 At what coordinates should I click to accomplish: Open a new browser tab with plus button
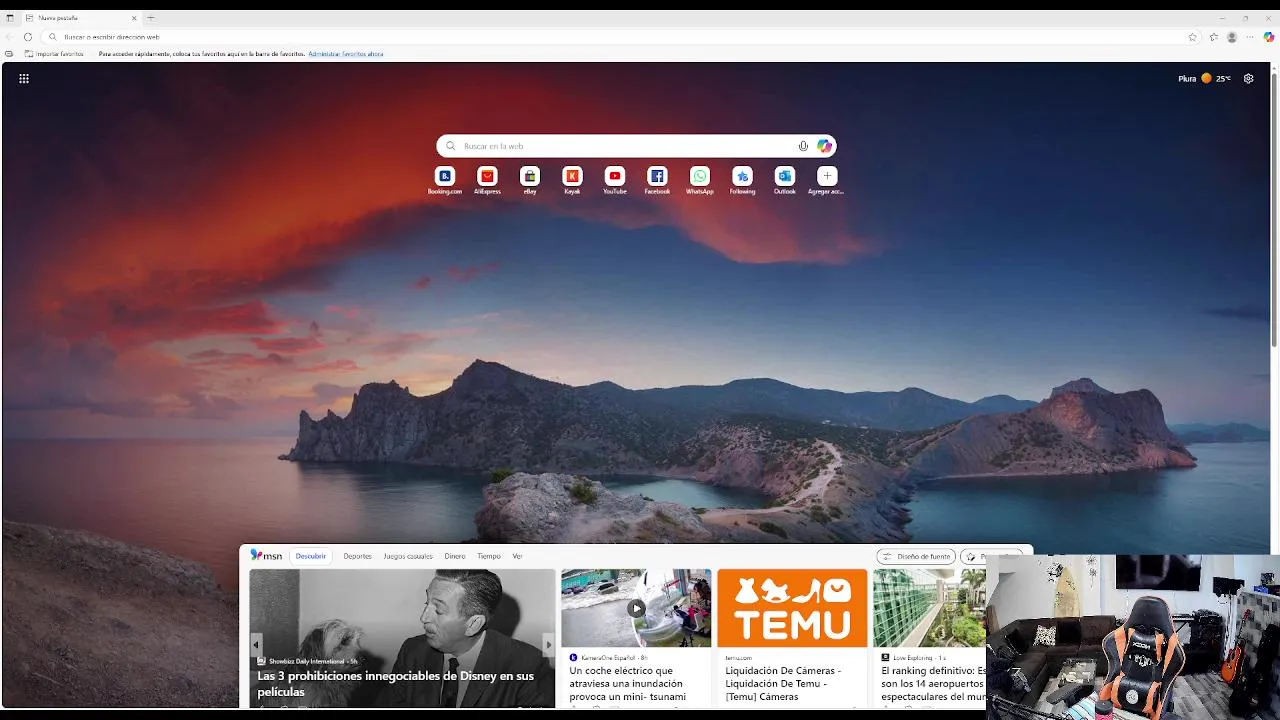point(151,18)
